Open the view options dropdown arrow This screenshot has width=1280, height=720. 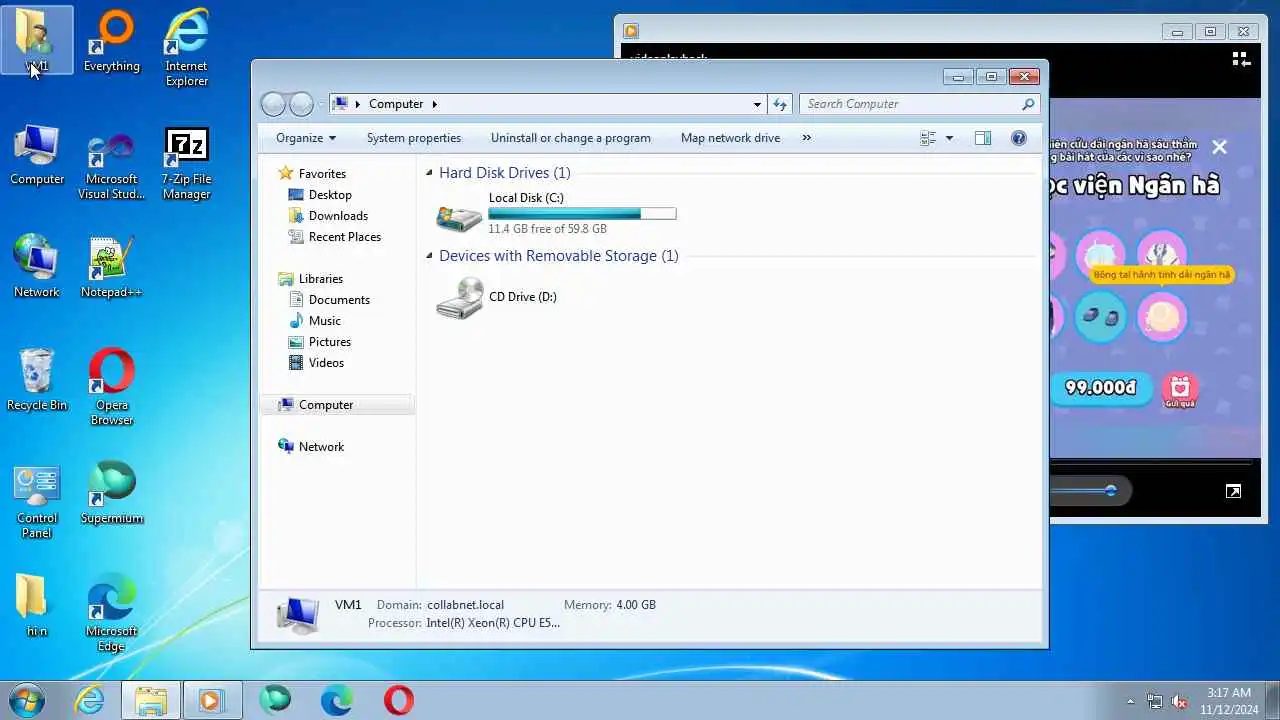(949, 138)
